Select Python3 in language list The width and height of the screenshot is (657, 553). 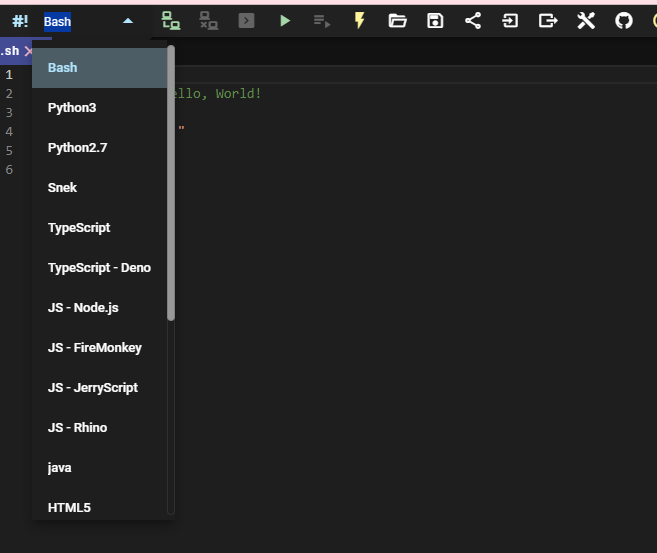(99, 108)
